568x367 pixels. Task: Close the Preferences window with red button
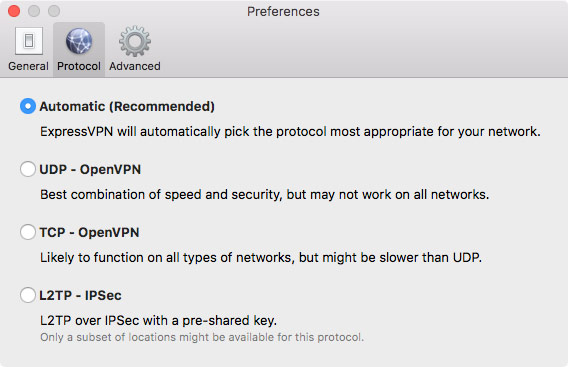tap(14, 11)
